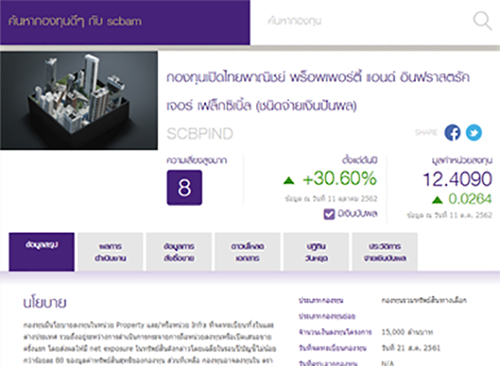Viewport: 500px width, 366px height.
Task: Open the document download tab
Action: click(x=247, y=252)
